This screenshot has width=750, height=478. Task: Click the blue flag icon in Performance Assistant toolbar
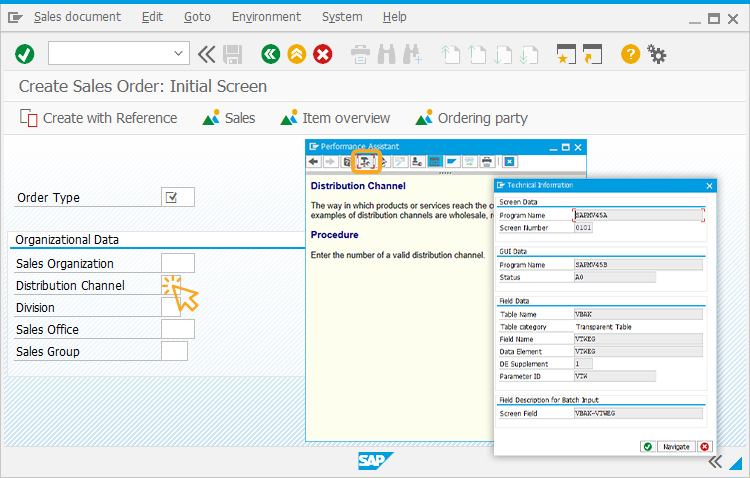(x=452, y=162)
